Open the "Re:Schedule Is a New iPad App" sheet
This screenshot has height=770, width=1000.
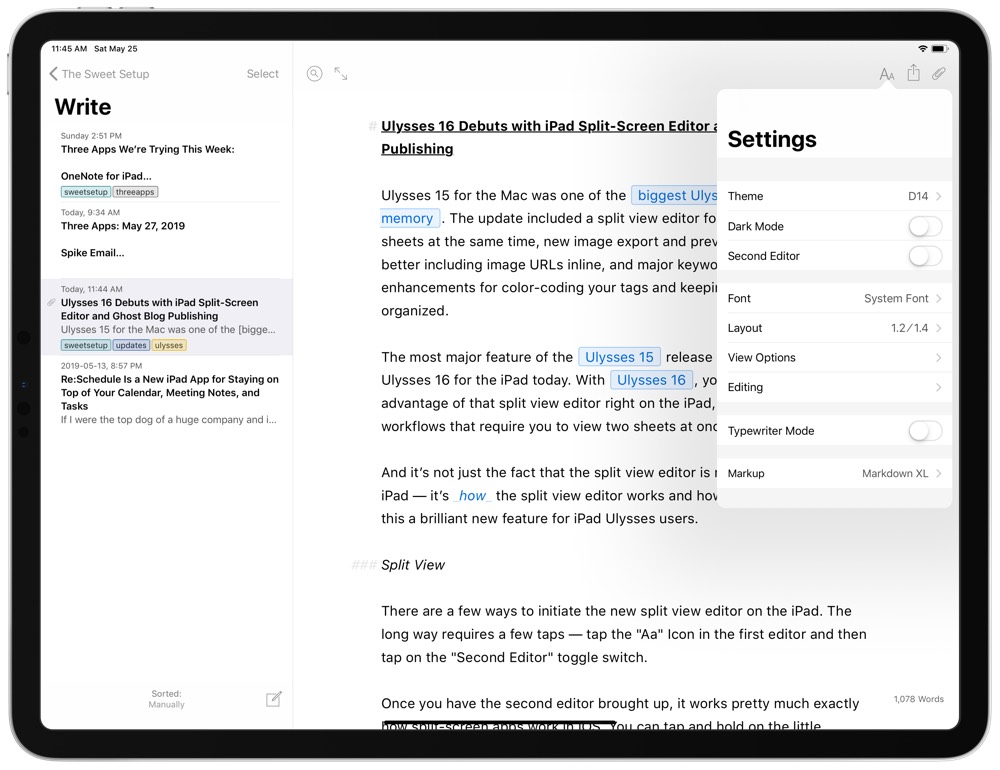(x=167, y=394)
